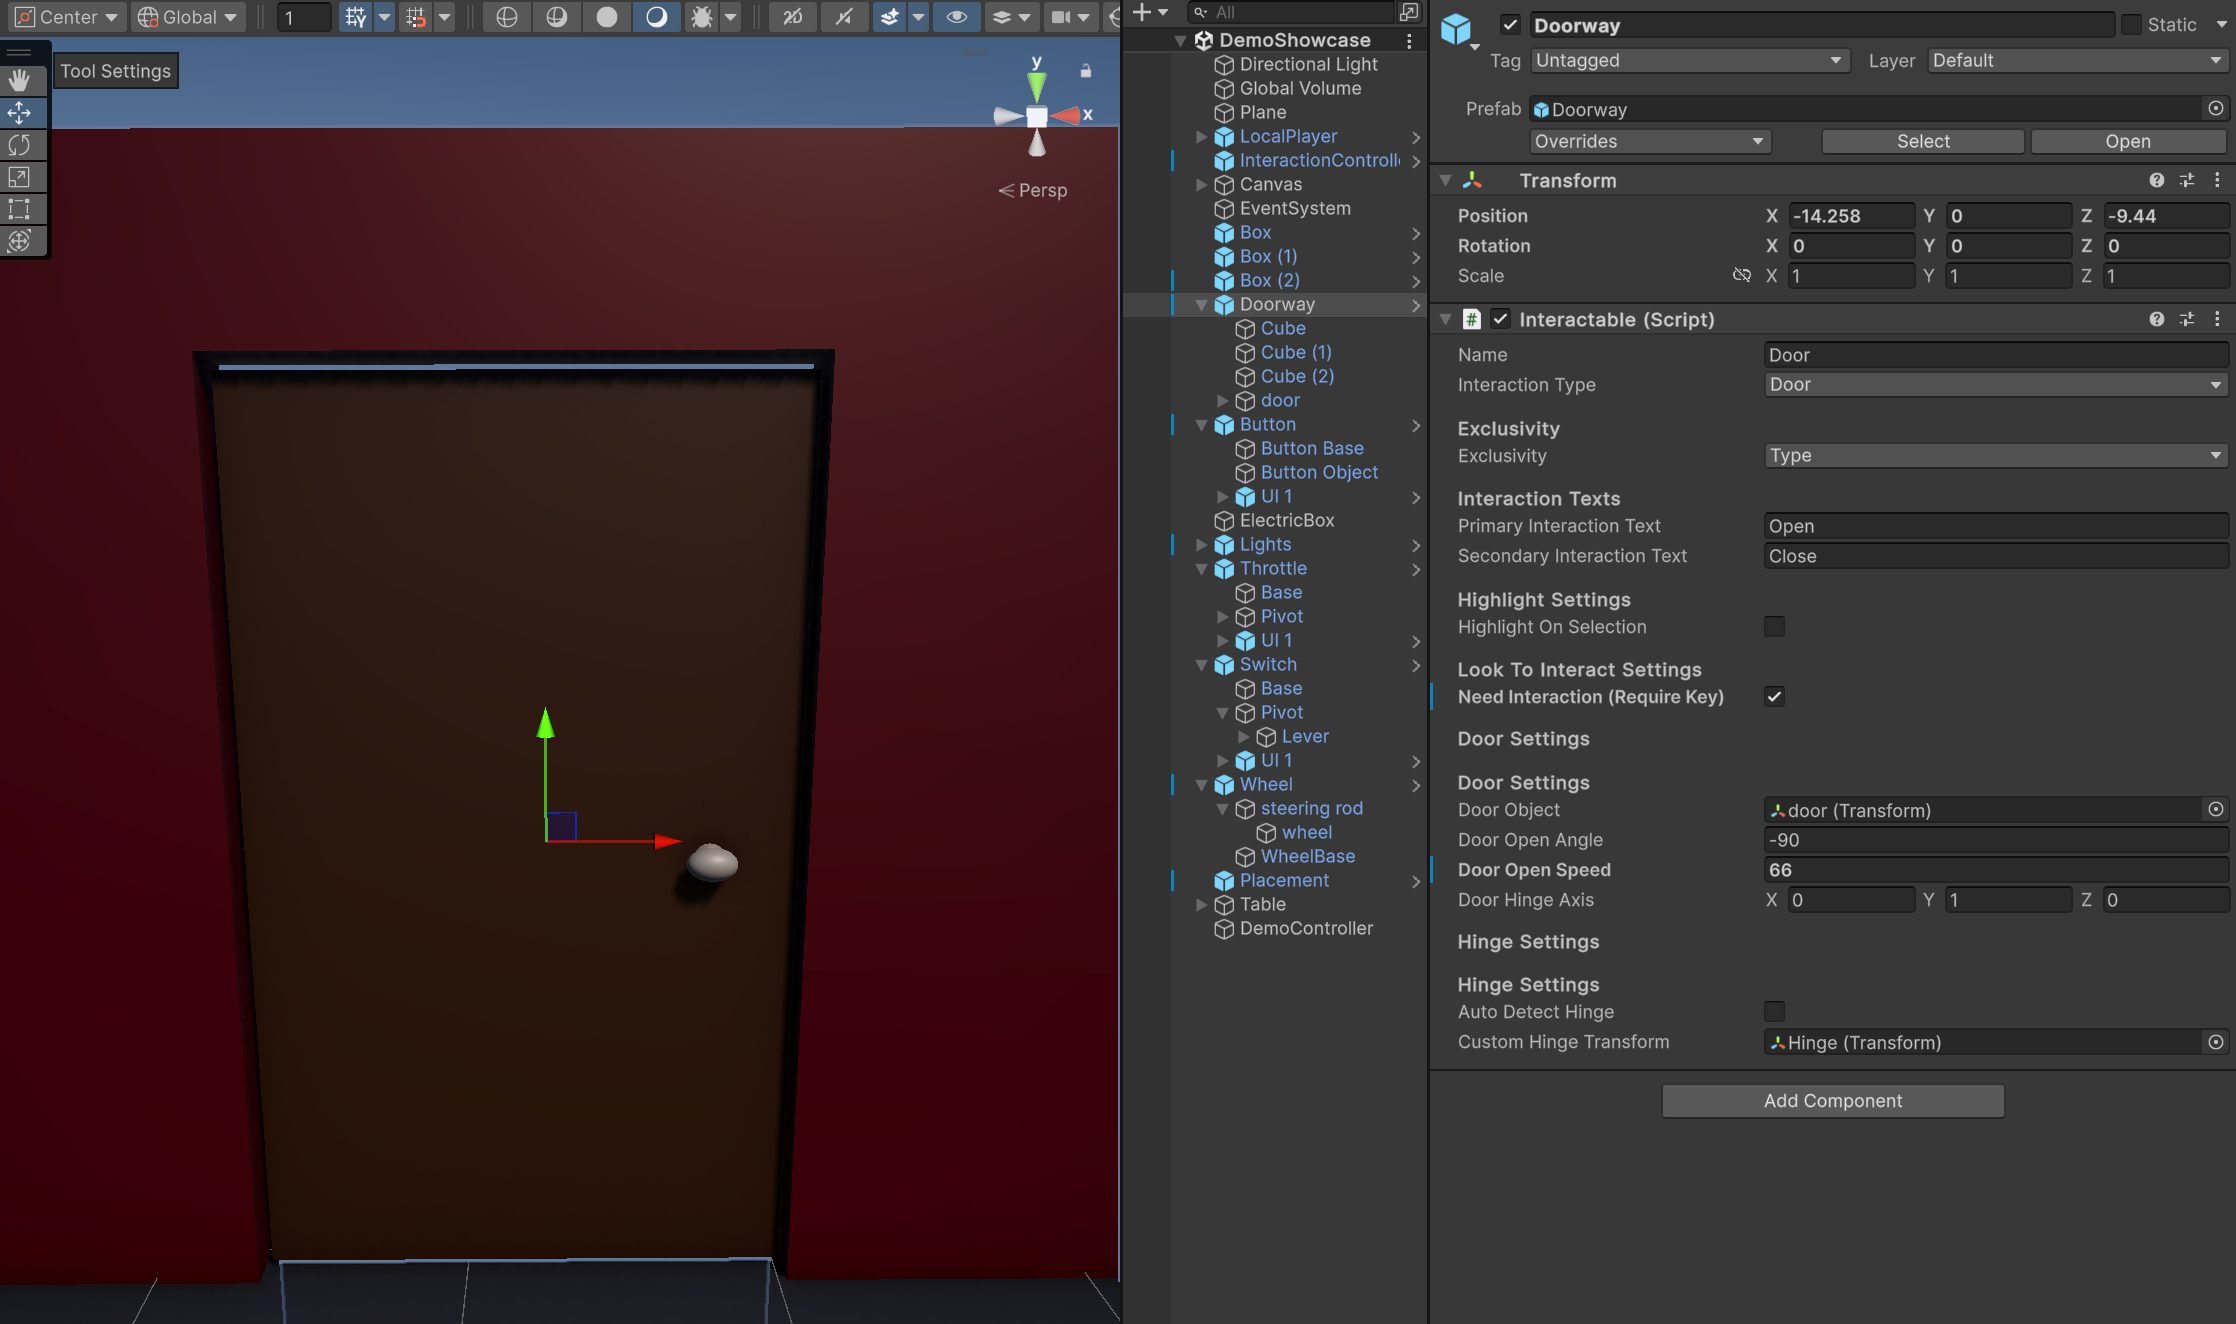
Task: Open the Exclusivity Type dropdown
Action: (x=1996, y=456)
